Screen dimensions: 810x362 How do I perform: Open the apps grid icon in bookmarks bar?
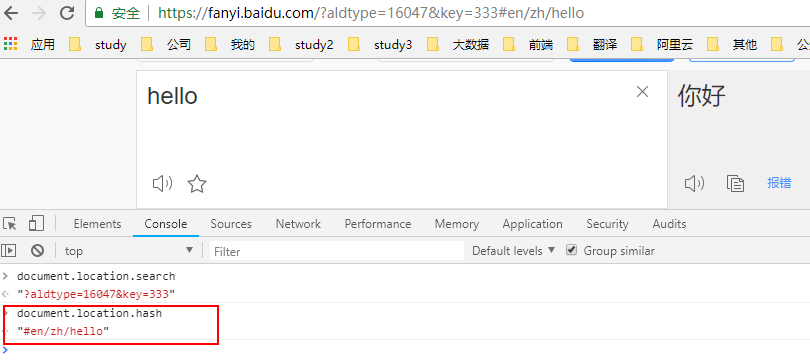coord(10,44)
